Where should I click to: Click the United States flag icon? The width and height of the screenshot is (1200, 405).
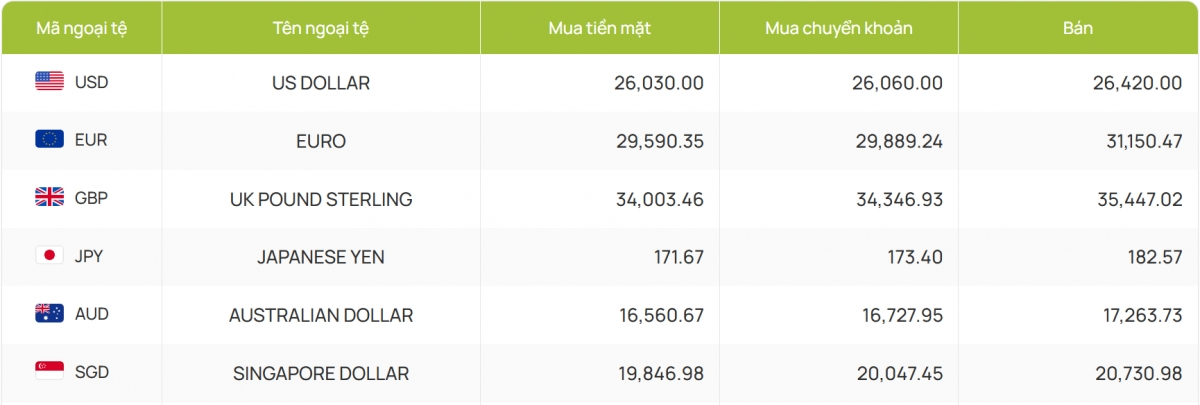click(x=50, y=82)
